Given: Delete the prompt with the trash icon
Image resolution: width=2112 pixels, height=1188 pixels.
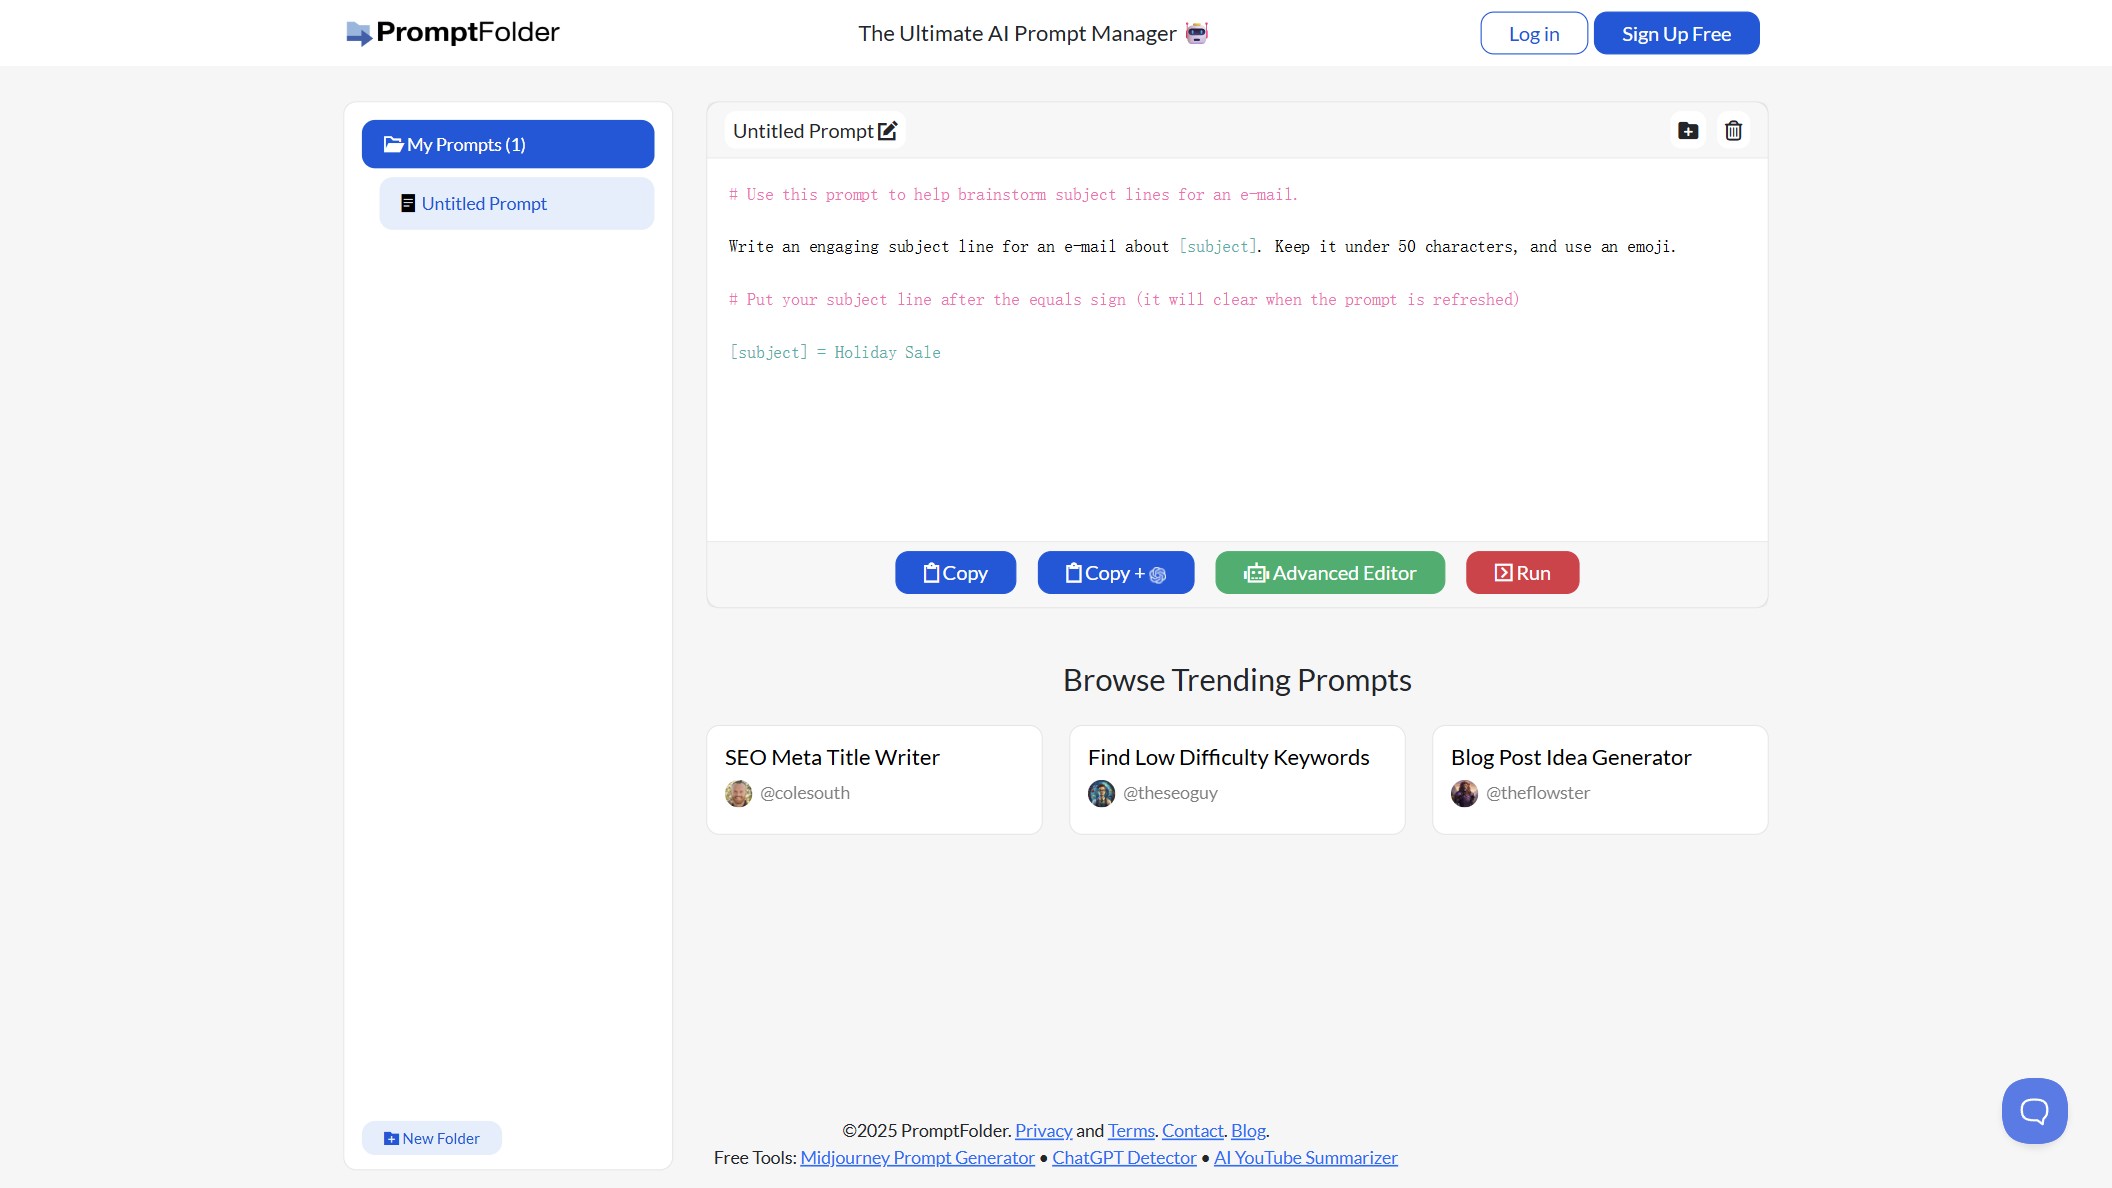Looking at the screenshot, I should [1734, 131].
